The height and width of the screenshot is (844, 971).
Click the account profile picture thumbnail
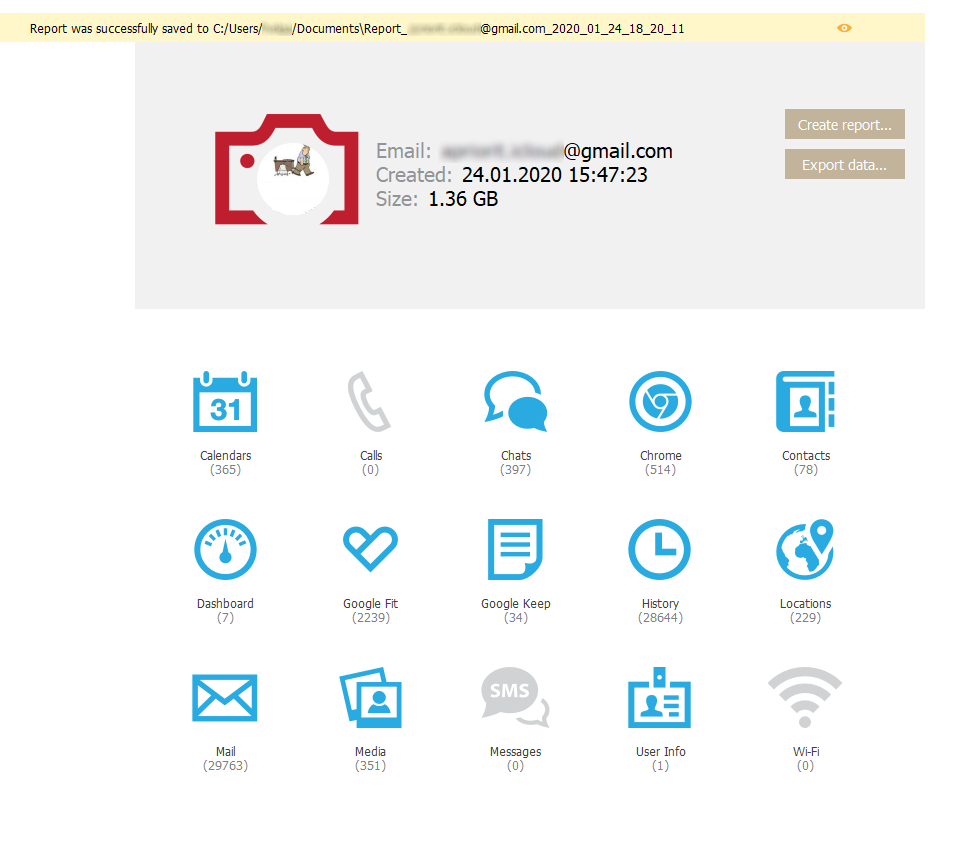(x=295, y=164)
